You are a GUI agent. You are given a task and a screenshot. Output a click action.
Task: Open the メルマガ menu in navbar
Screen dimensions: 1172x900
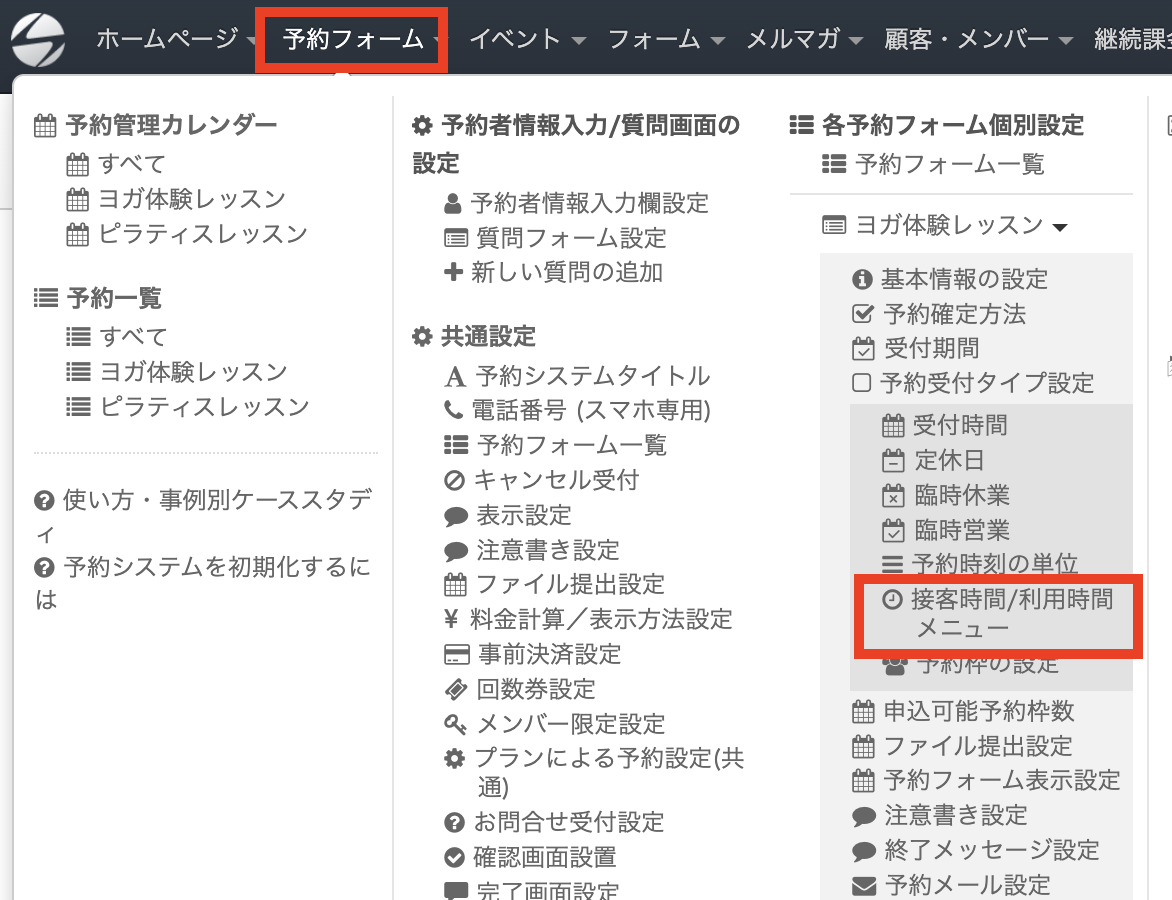(x=804, y=40)
